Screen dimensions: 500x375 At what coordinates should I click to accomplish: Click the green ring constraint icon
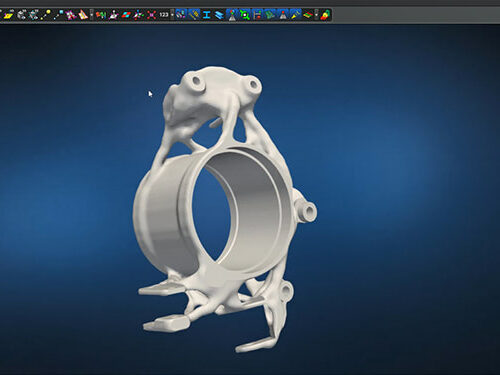point(245,15)
